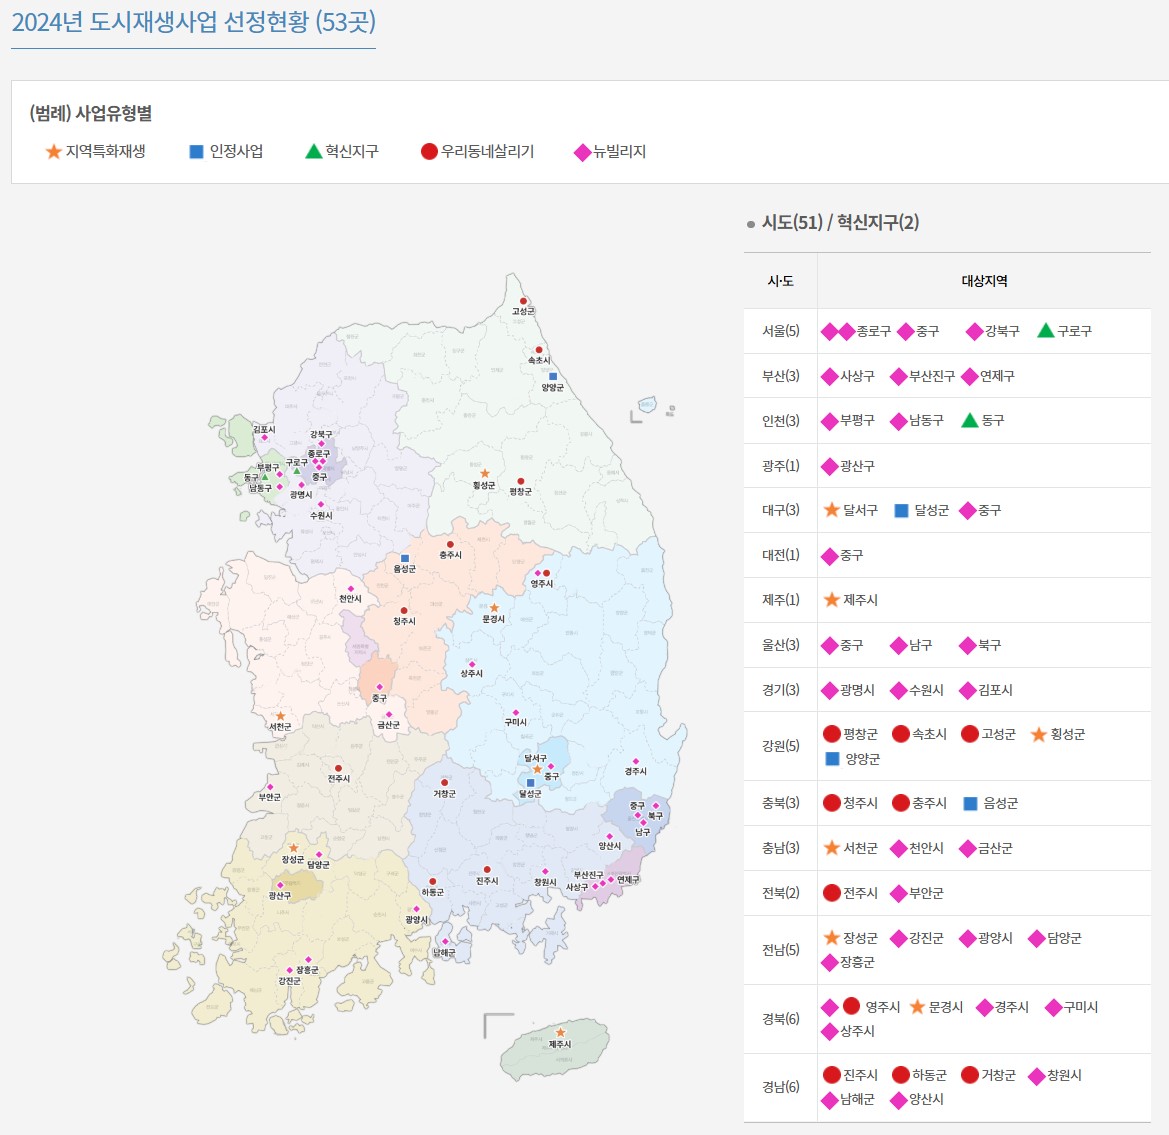Click the green triangle 혁신지구 legend icon
1169x1135 pixels.
point(313,152)
